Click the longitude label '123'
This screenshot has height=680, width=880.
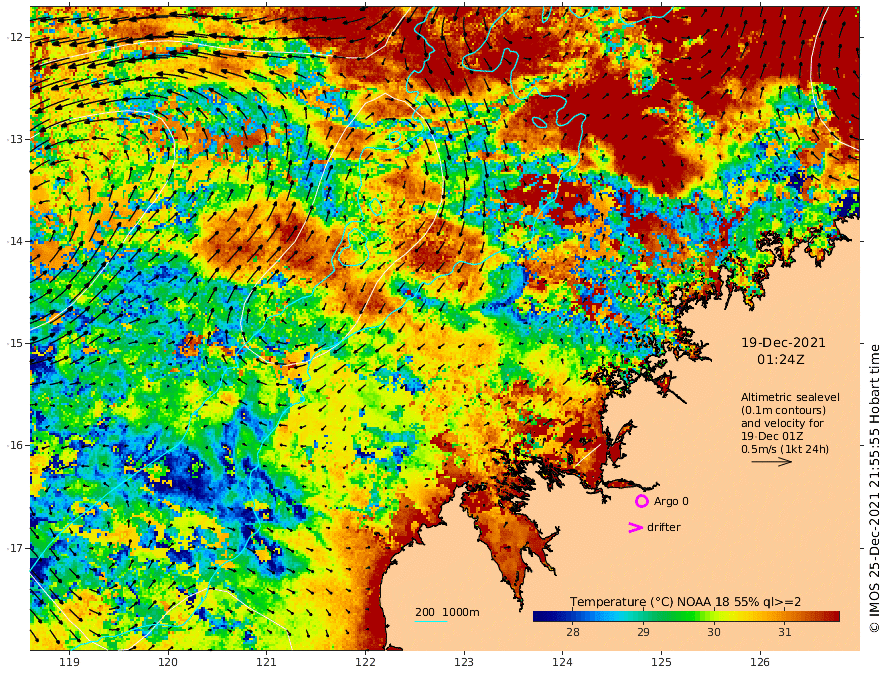[464, 662]
